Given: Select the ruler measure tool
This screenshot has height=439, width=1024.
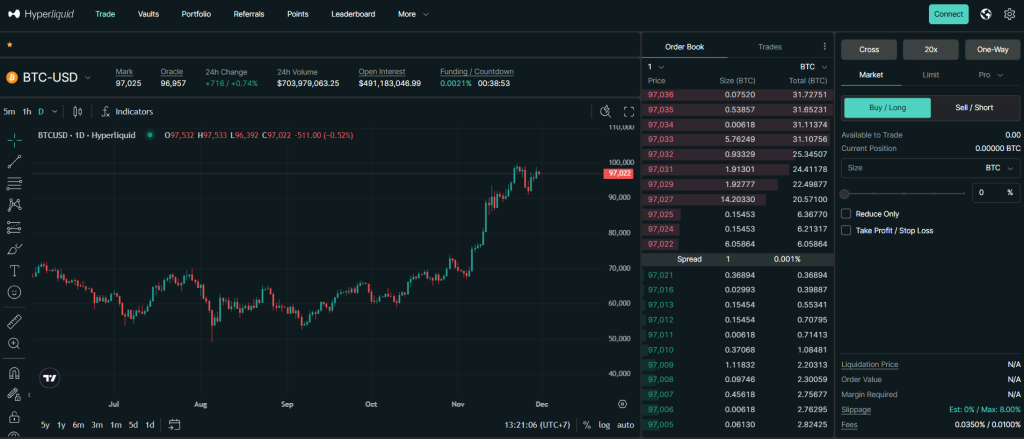Looking at the screenshot, I should click(14, 322).
